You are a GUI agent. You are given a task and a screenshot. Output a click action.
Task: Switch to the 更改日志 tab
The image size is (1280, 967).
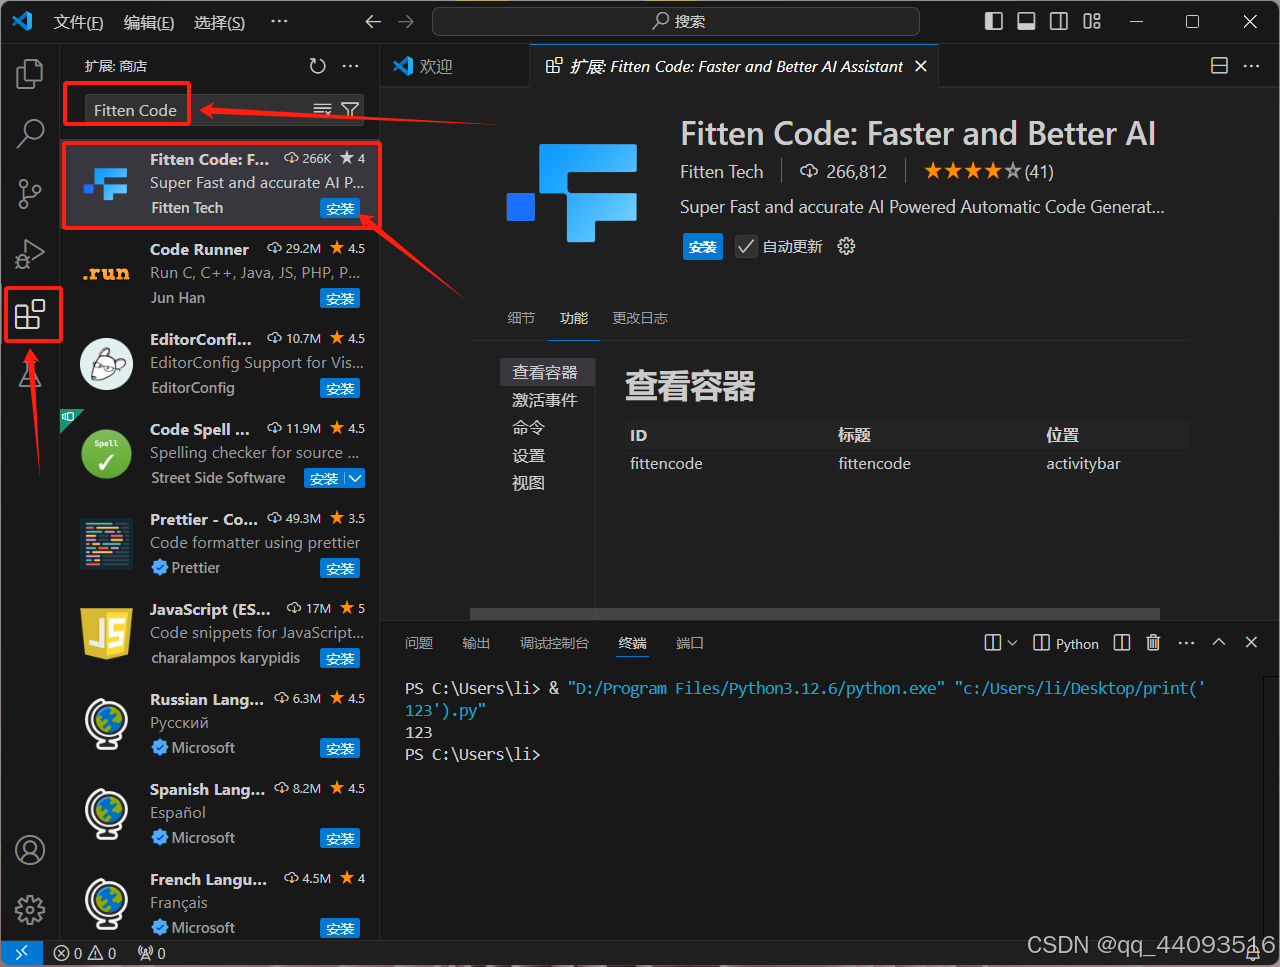[640, 318]
